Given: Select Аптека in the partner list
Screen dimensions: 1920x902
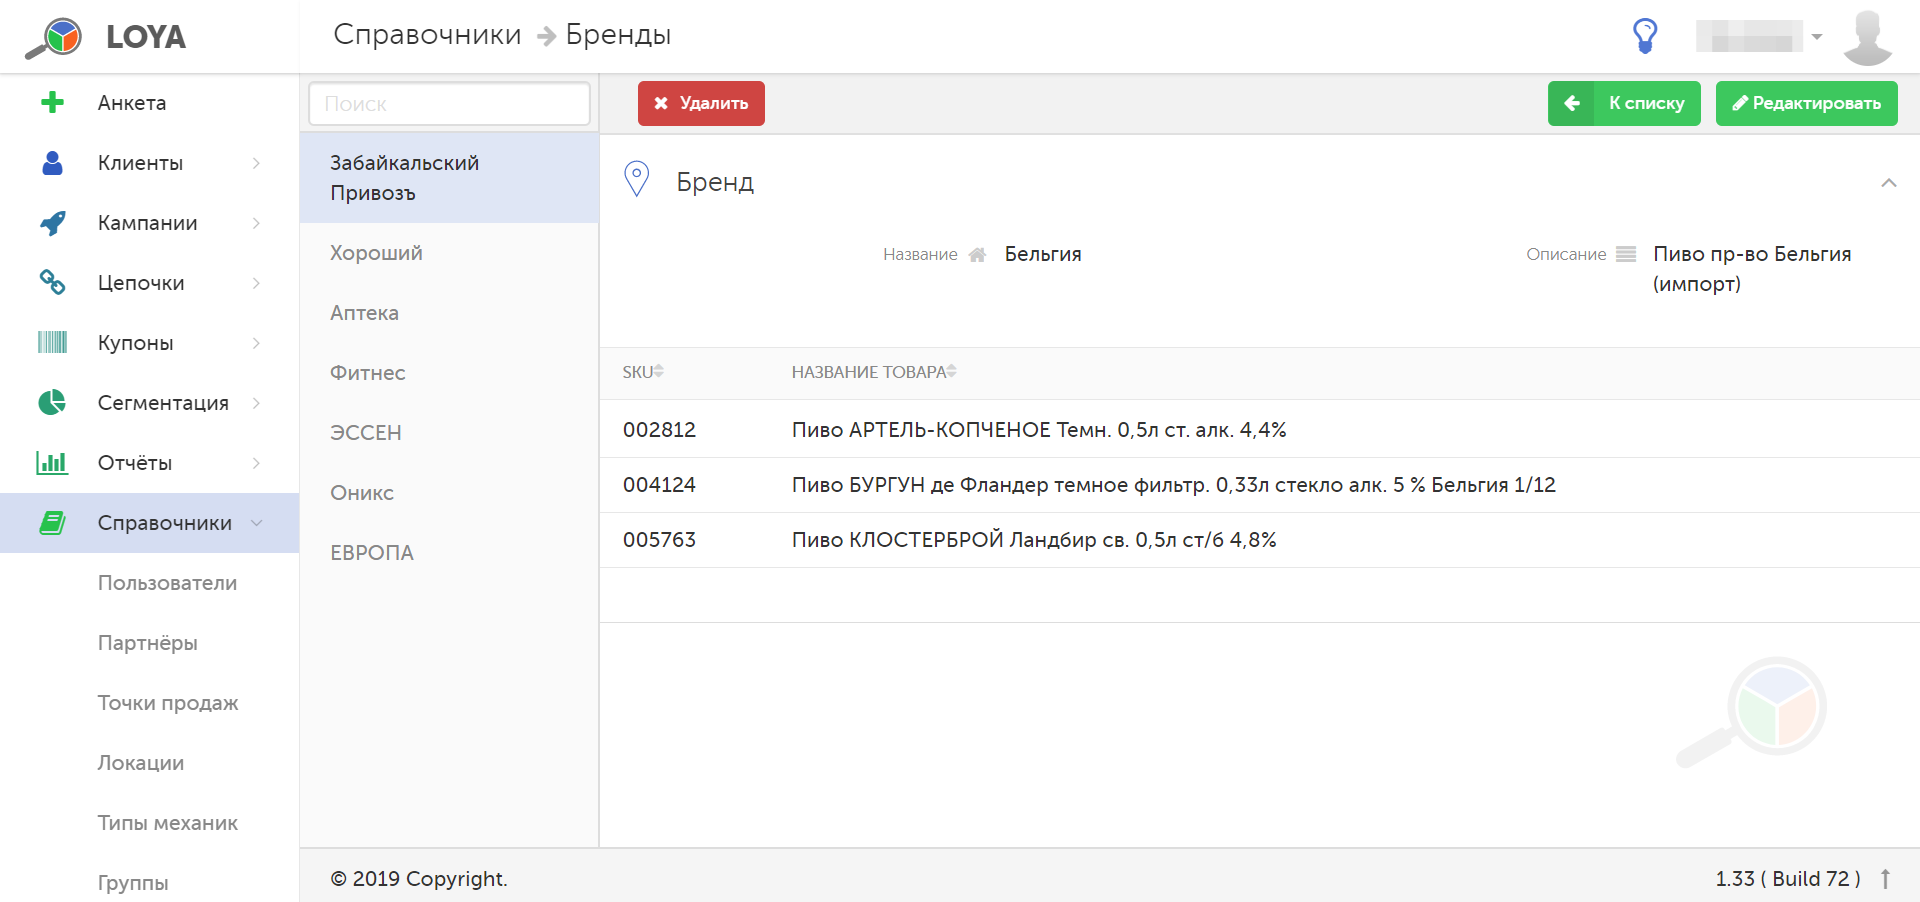Looking at the screenshot, I should (449, 313).
